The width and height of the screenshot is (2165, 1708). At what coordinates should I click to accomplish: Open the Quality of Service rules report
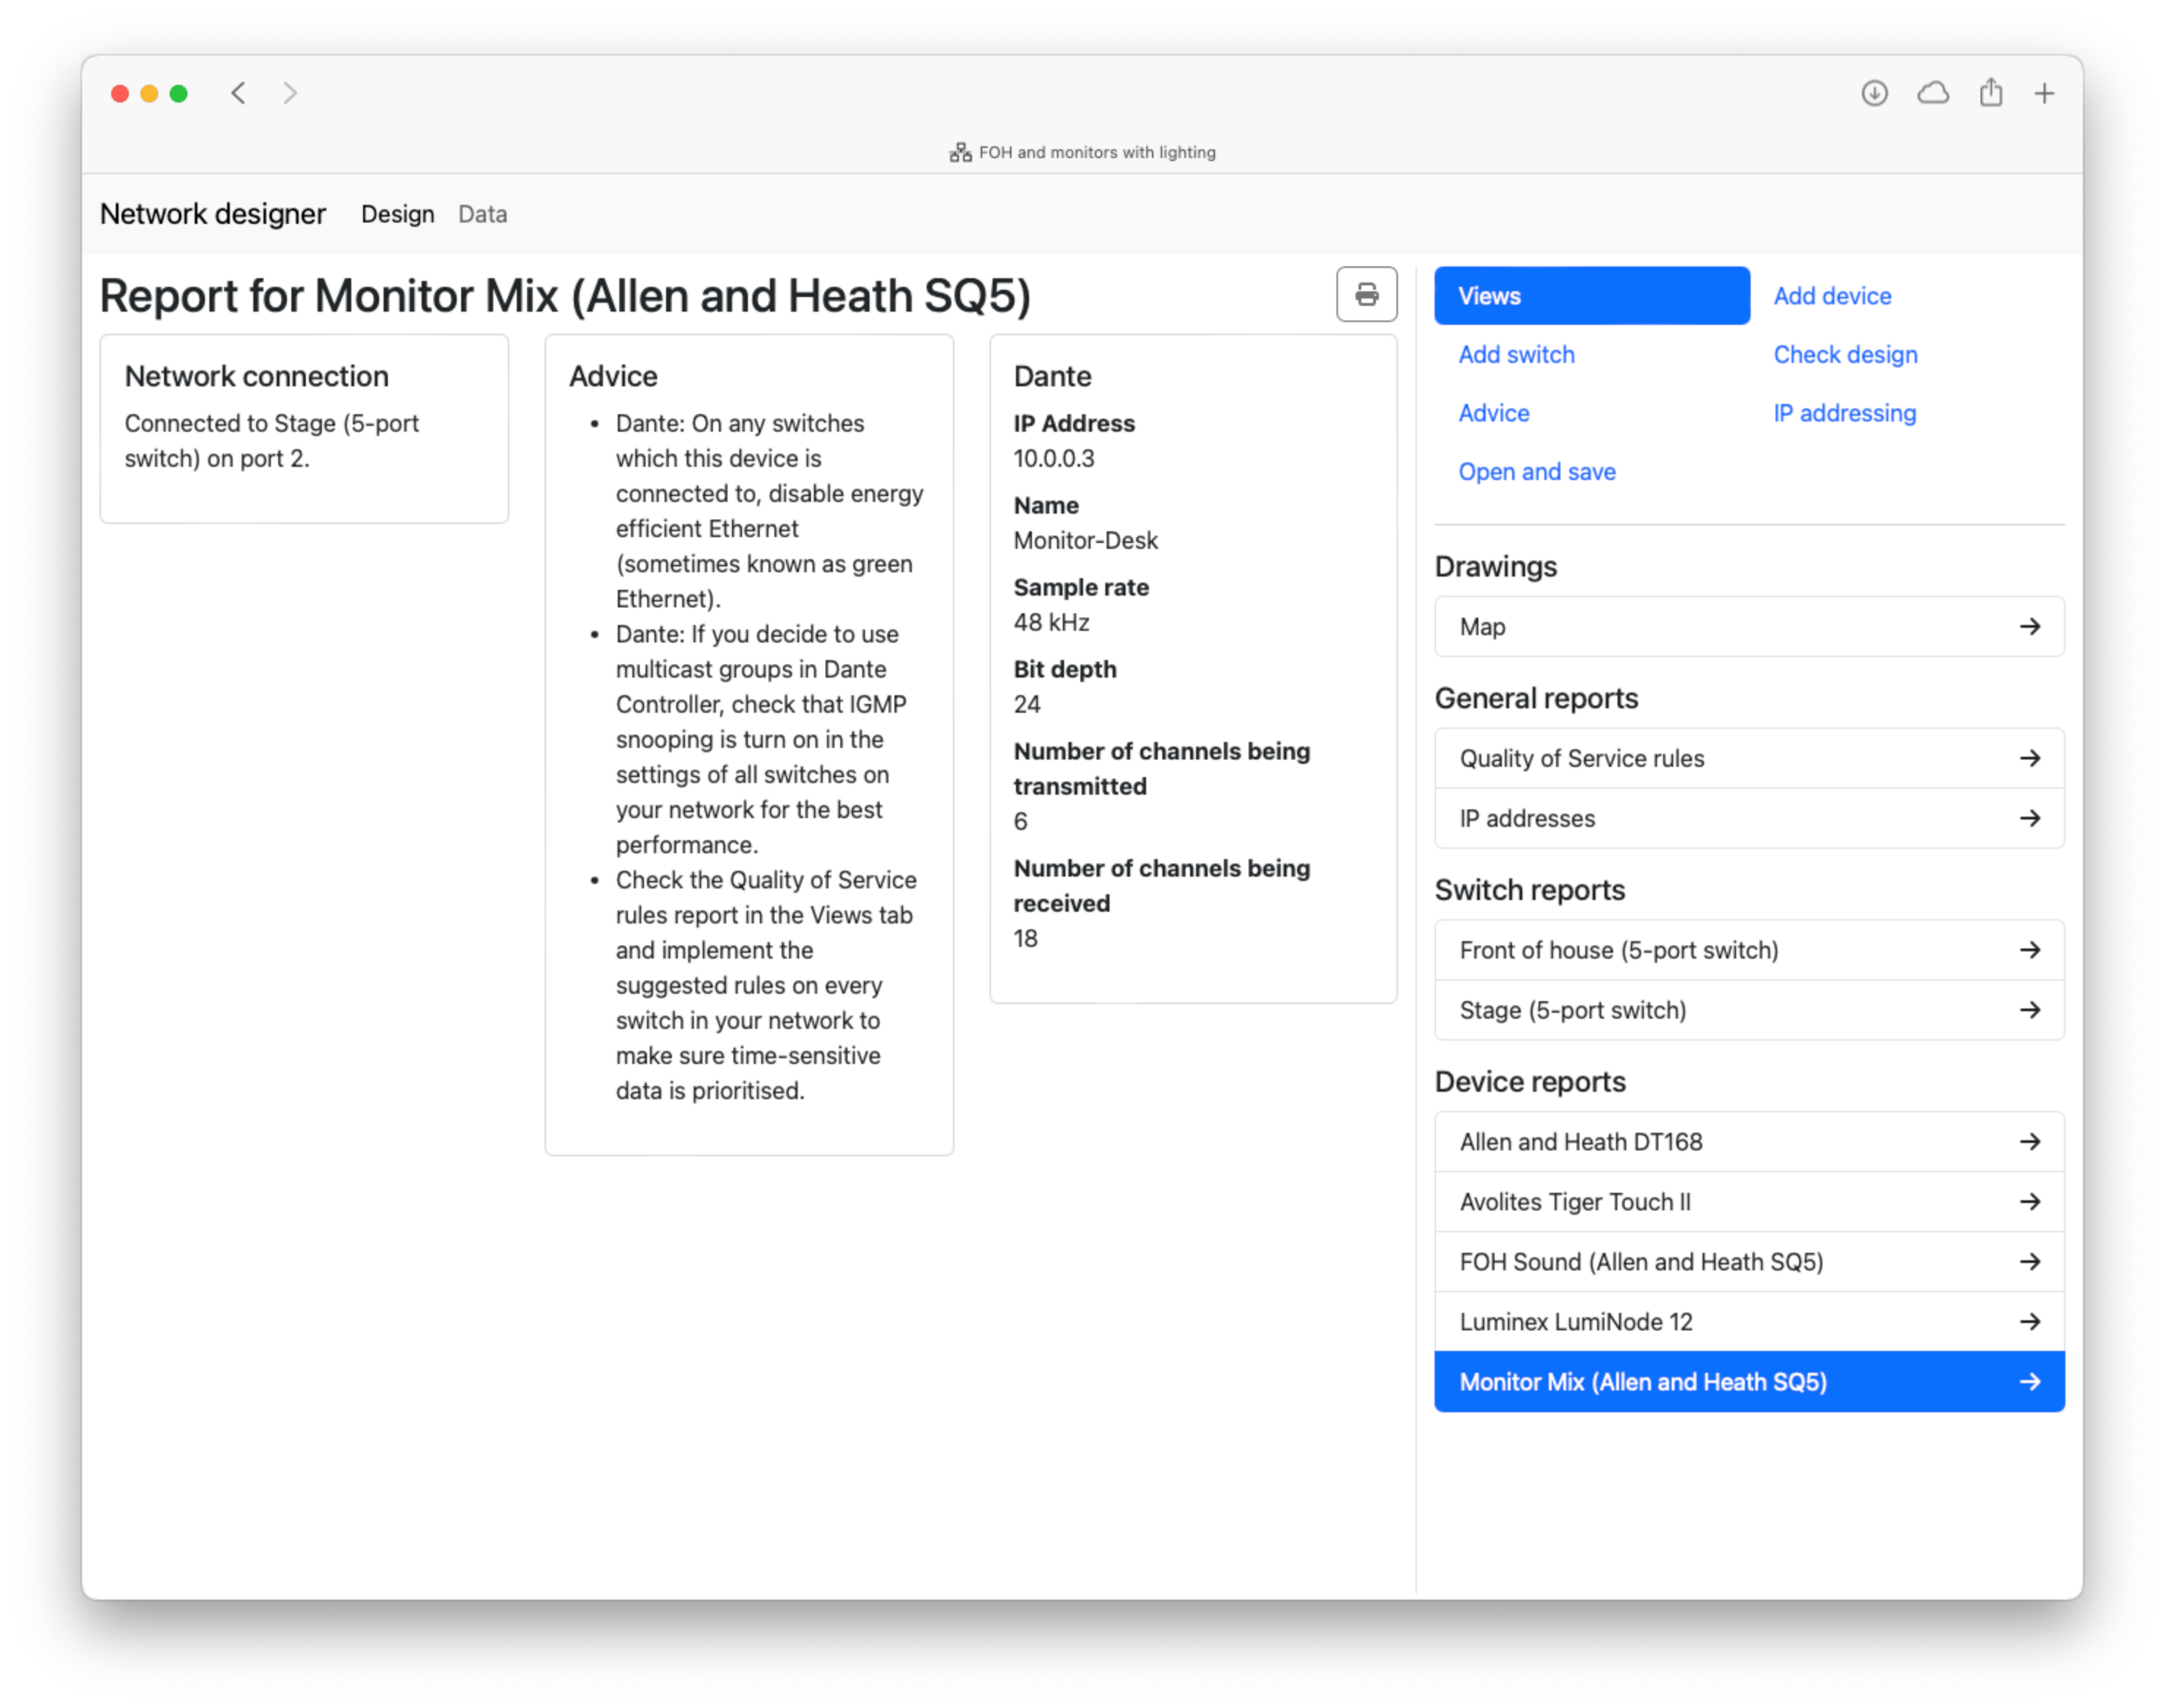pos(1748,759)
